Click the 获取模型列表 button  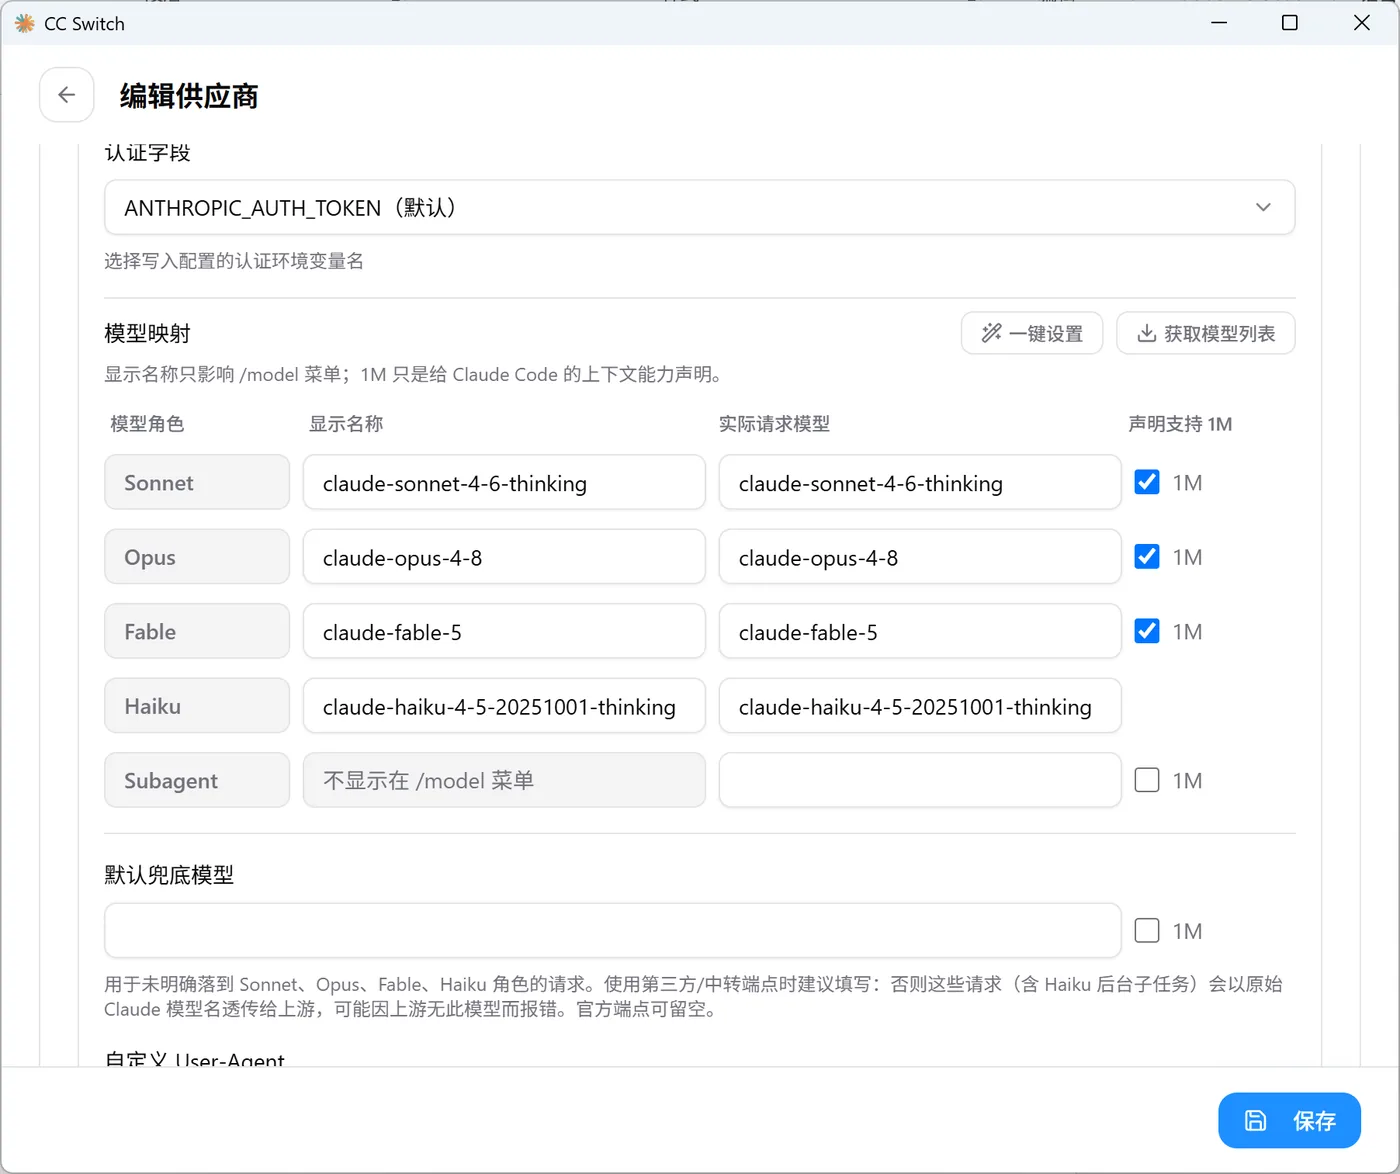pos(1206,333)
